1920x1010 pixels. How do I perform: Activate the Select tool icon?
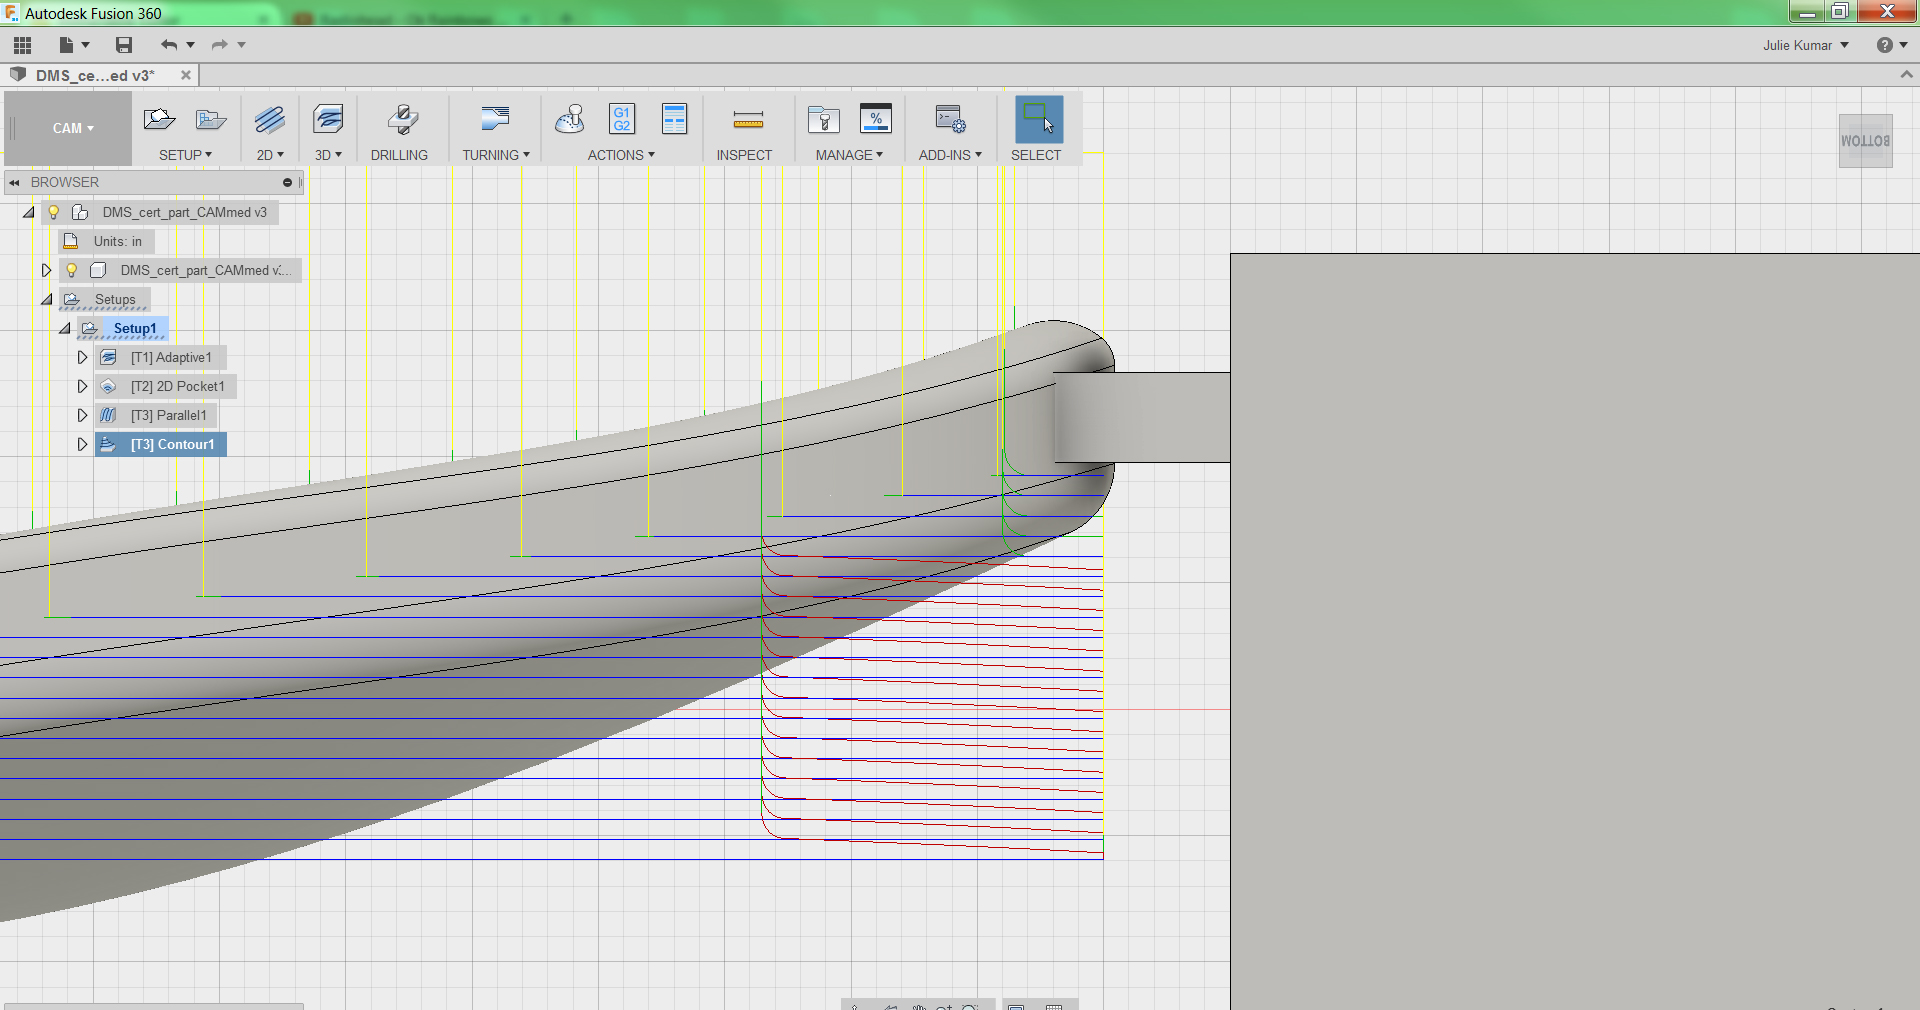point(1039,120)
